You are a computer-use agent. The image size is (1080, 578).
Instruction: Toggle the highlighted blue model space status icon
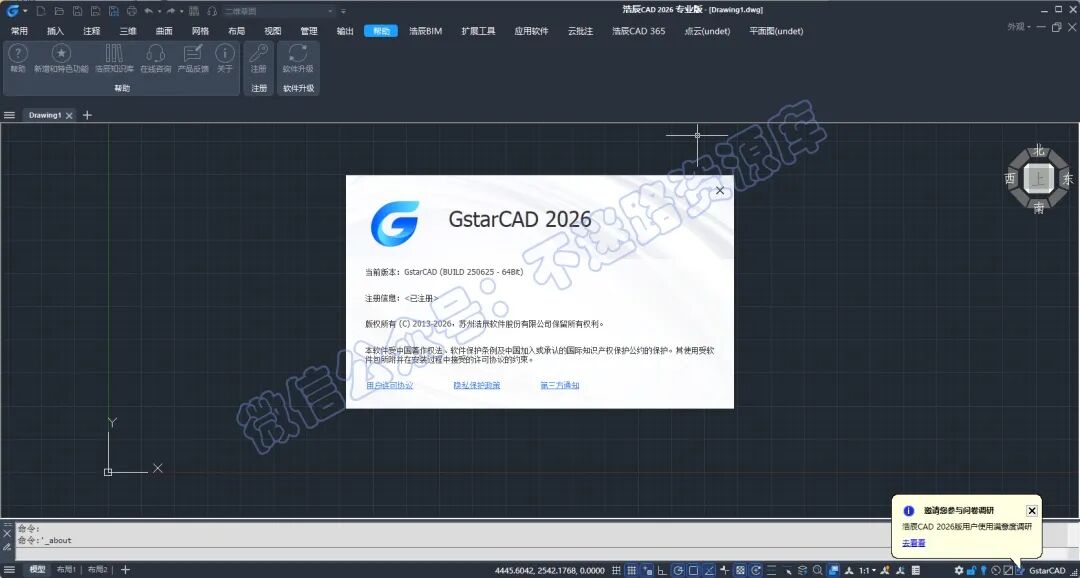coord(833,570)
